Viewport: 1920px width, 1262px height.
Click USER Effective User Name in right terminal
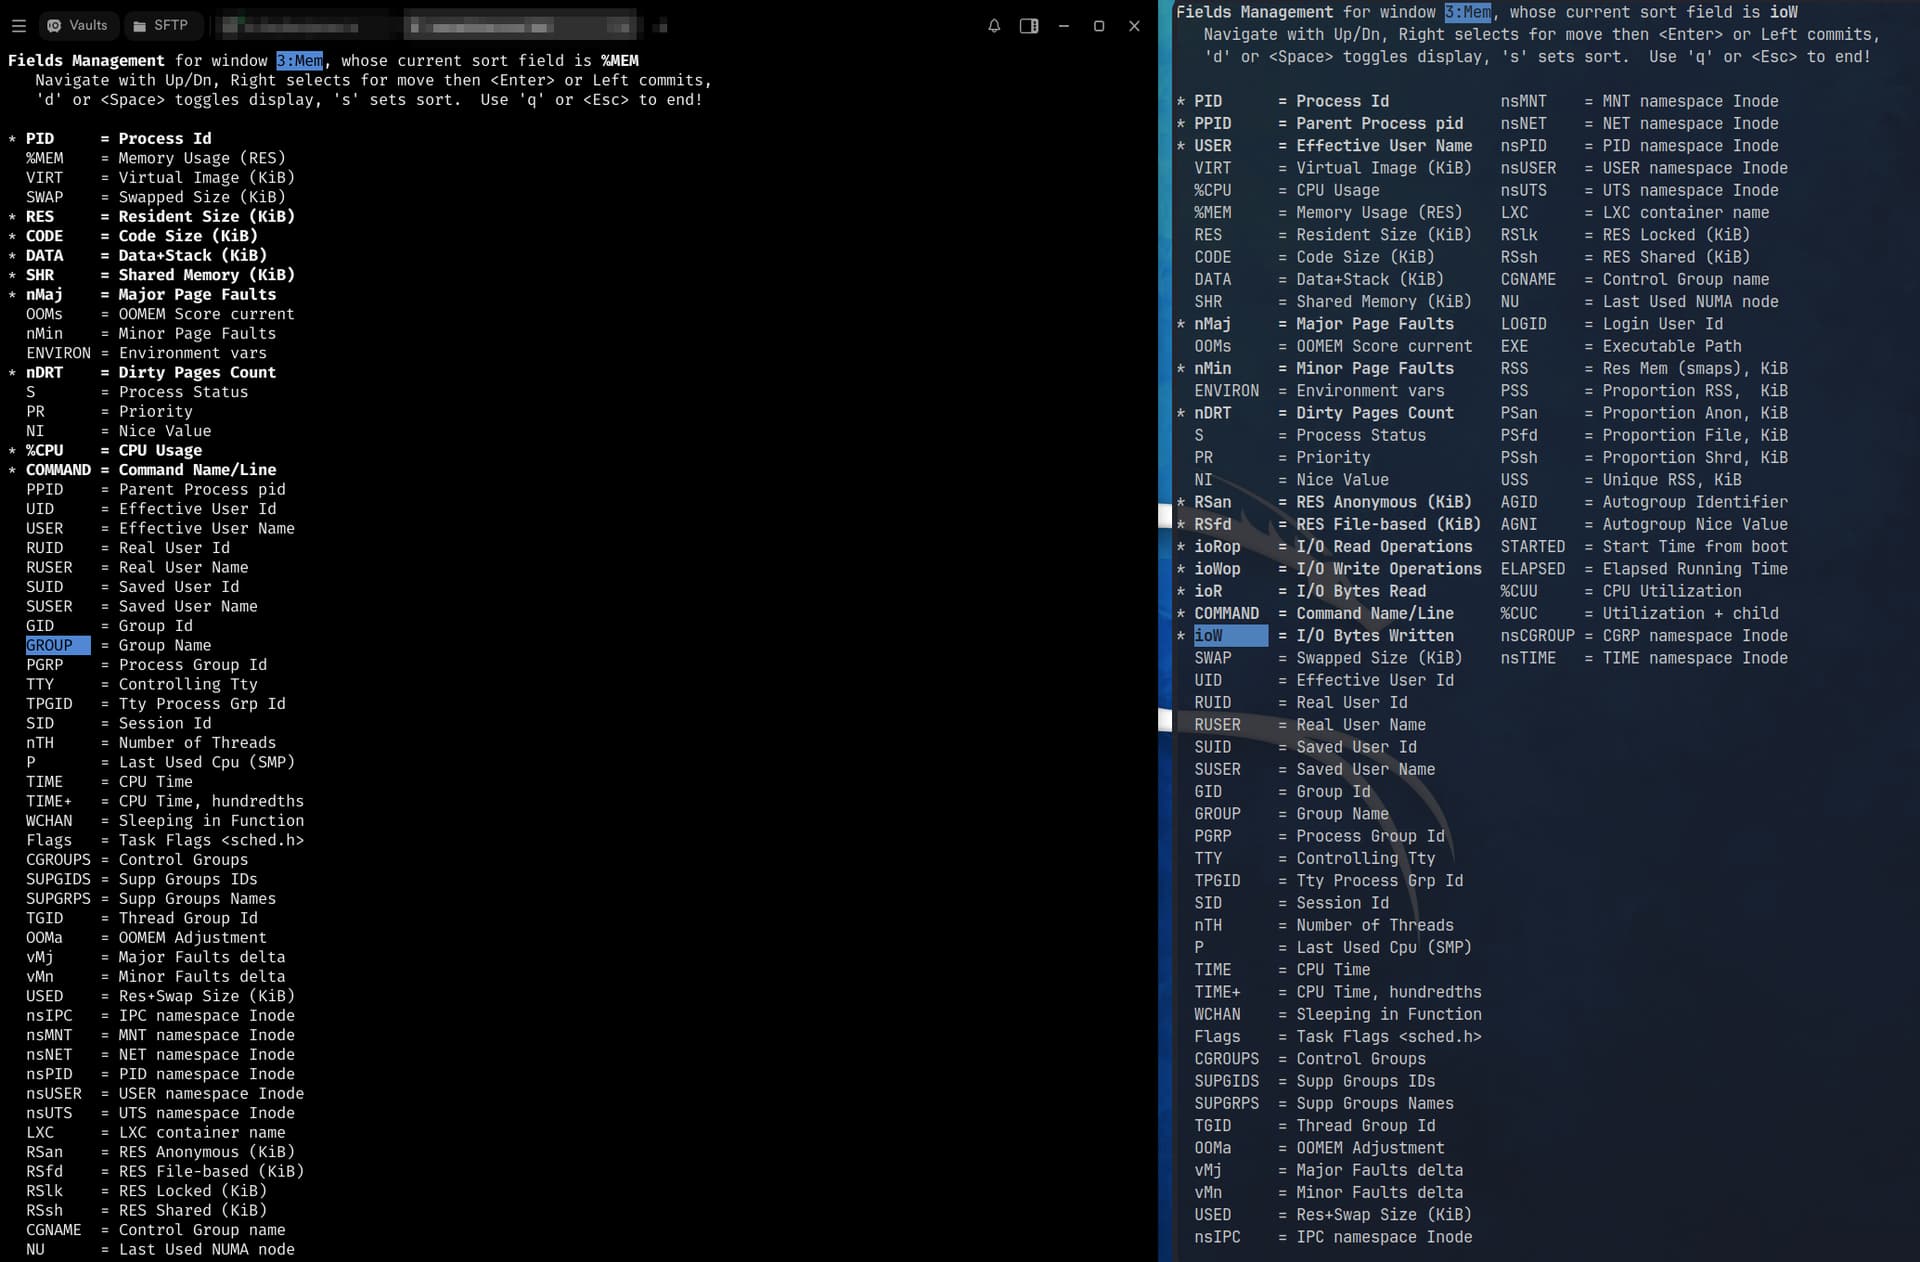[x=1333, y=146]
